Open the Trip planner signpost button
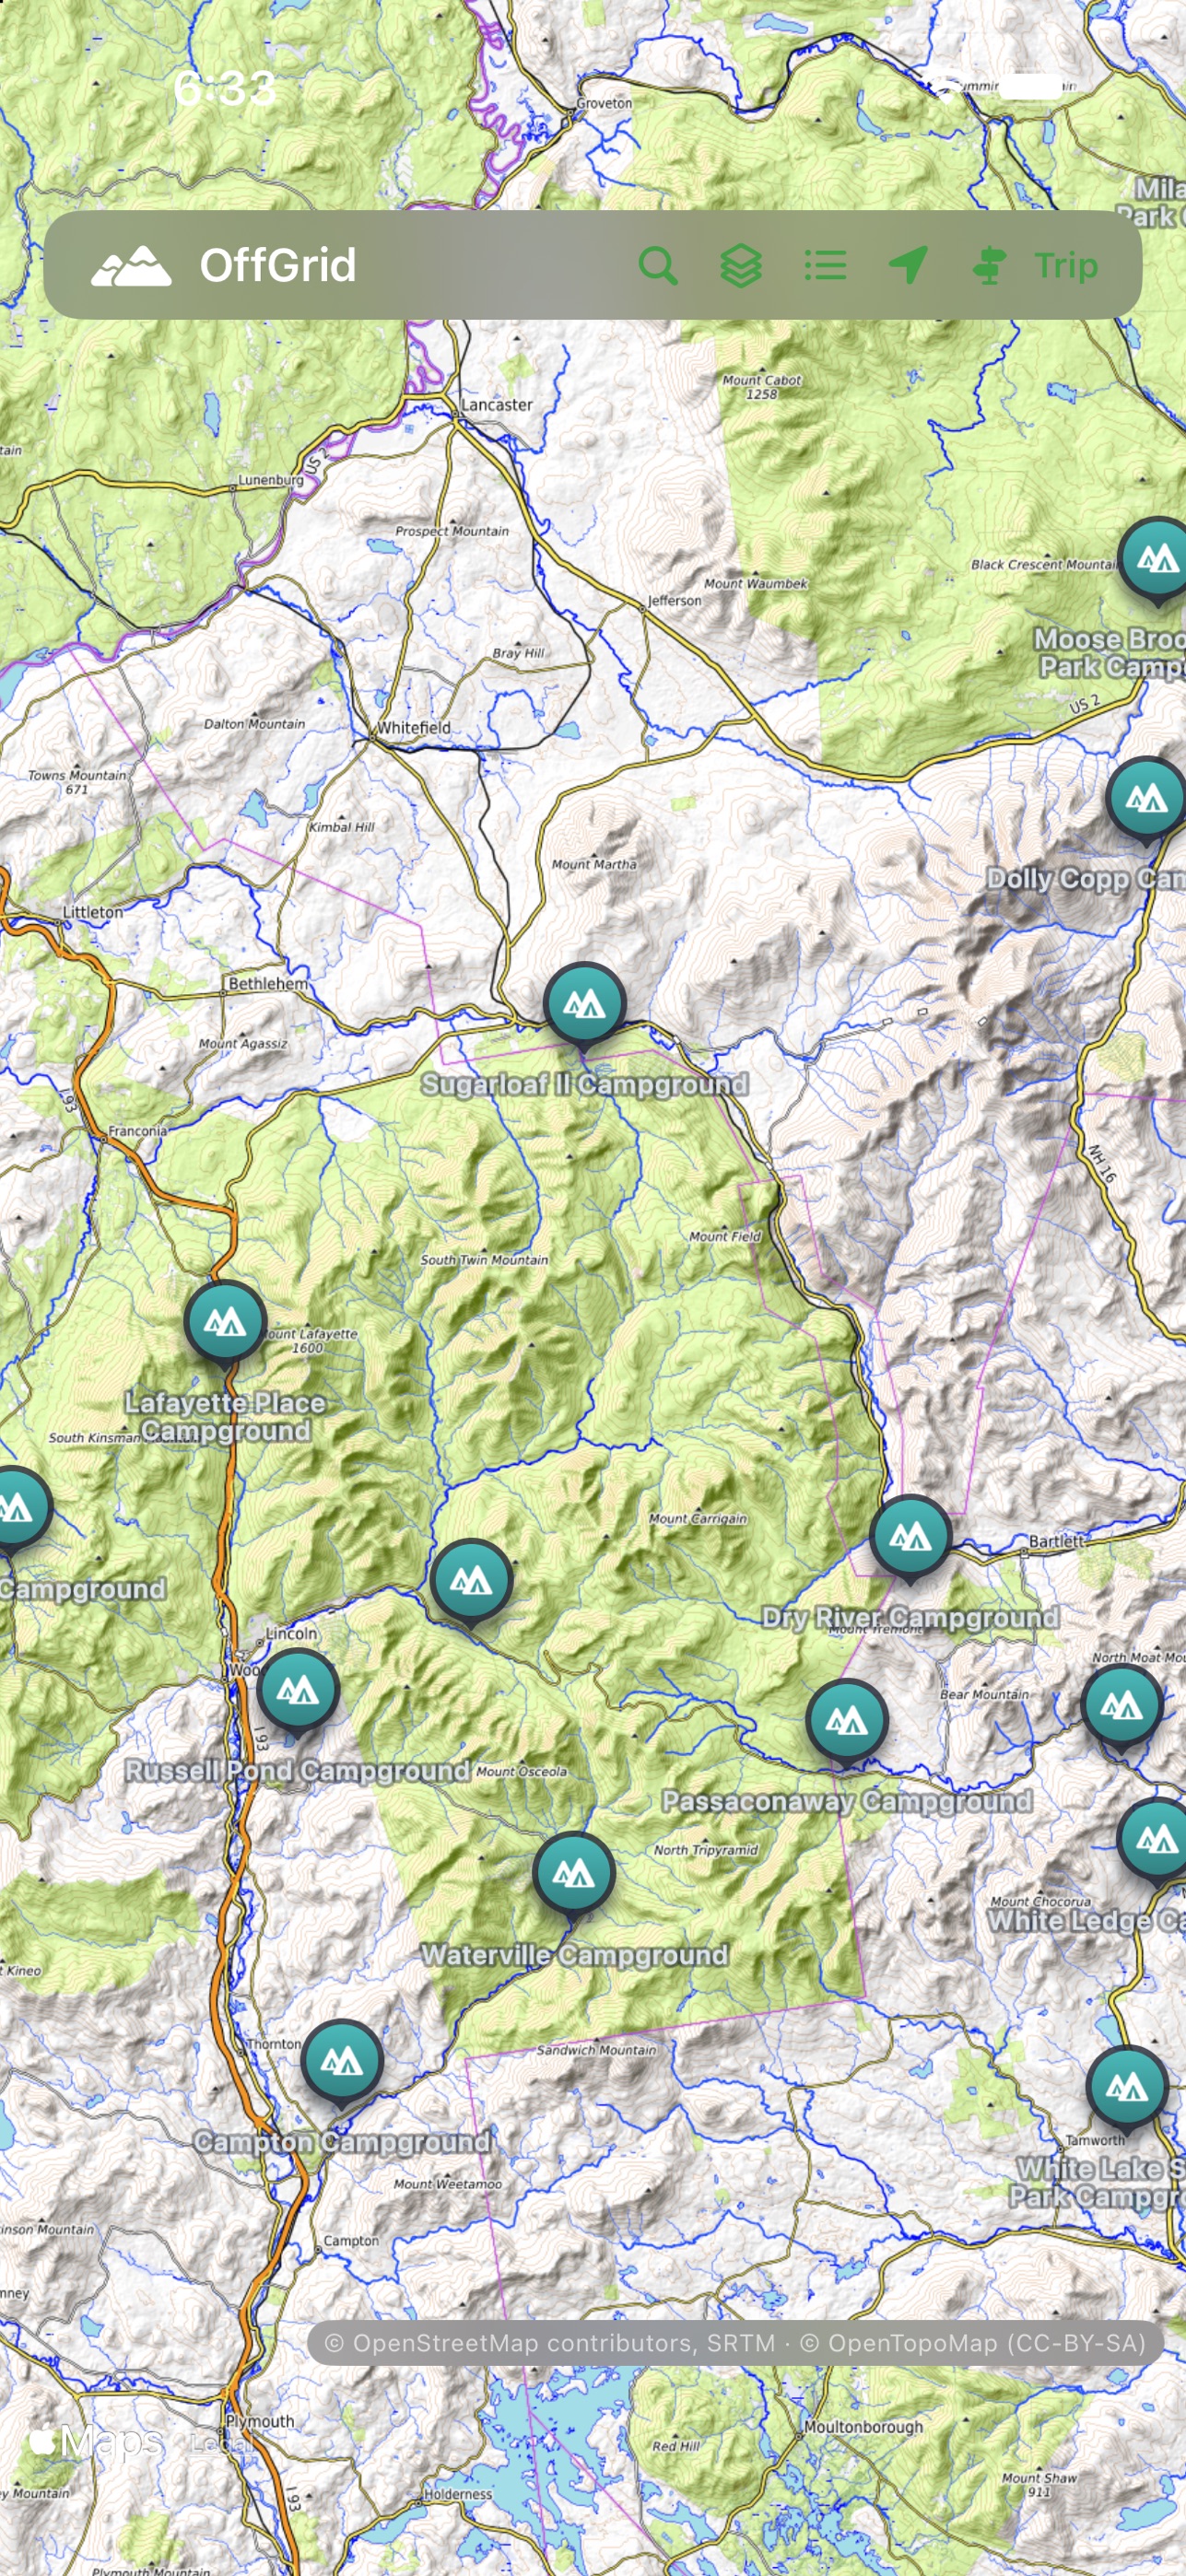The height and width of the screenshot is (2576, 1186). [1035, 266]
